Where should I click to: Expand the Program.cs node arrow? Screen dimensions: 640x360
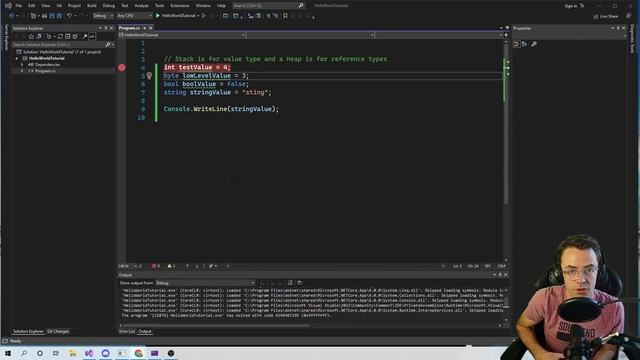[22, 71]
